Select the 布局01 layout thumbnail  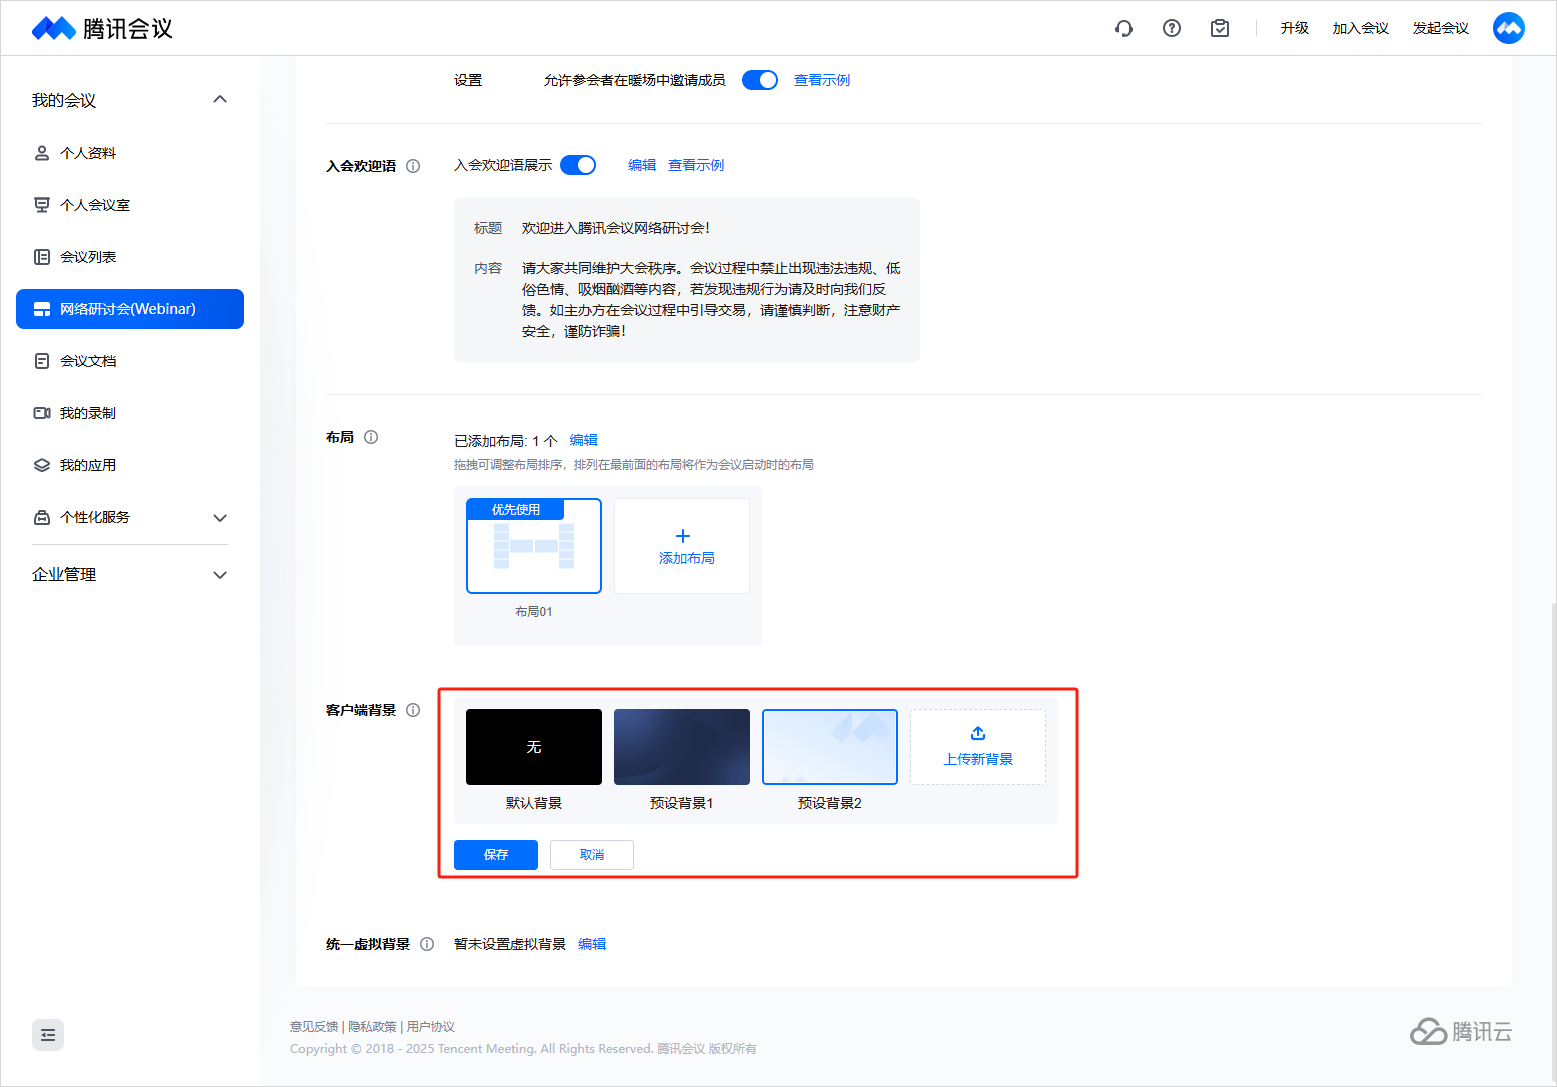(534, 546)
